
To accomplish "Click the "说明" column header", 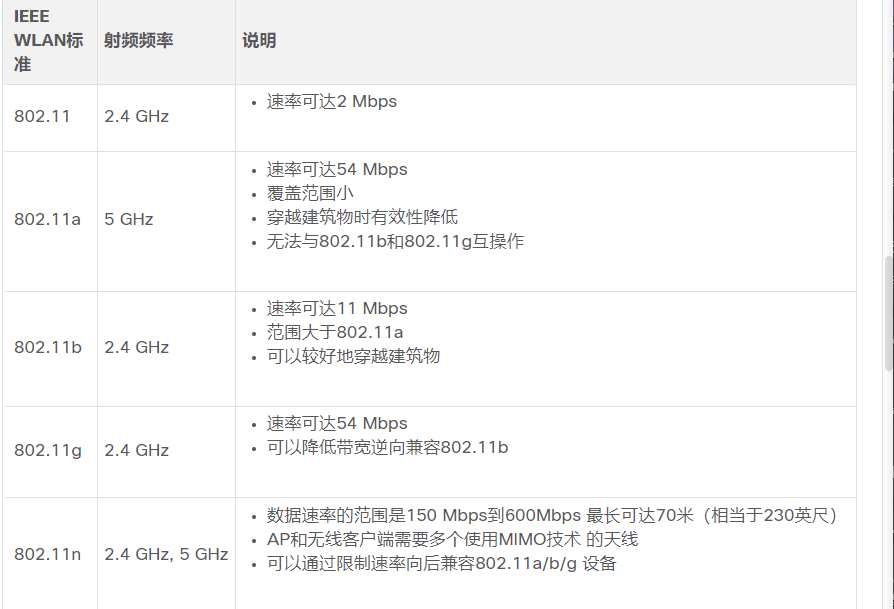I will pyautogui.click(x=259, y=41).
